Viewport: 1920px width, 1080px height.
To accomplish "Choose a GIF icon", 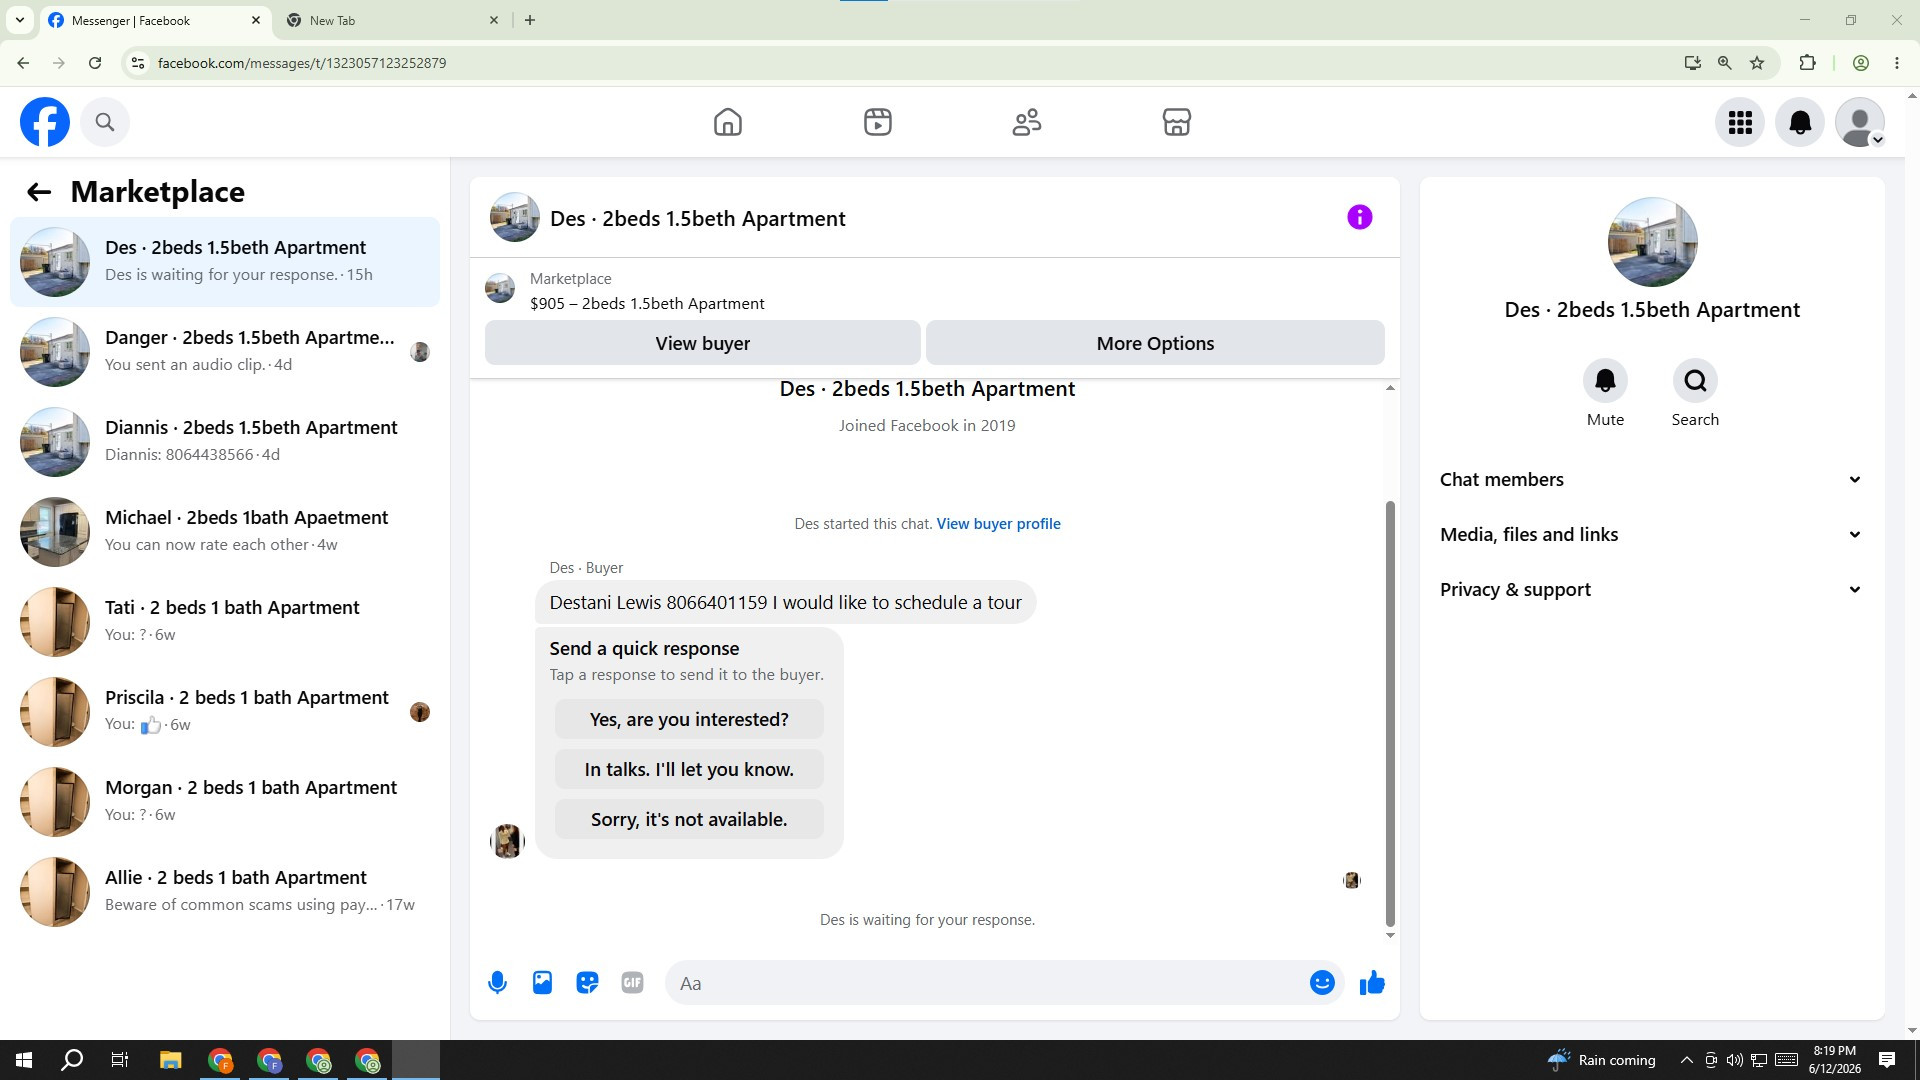I will 632,983.
